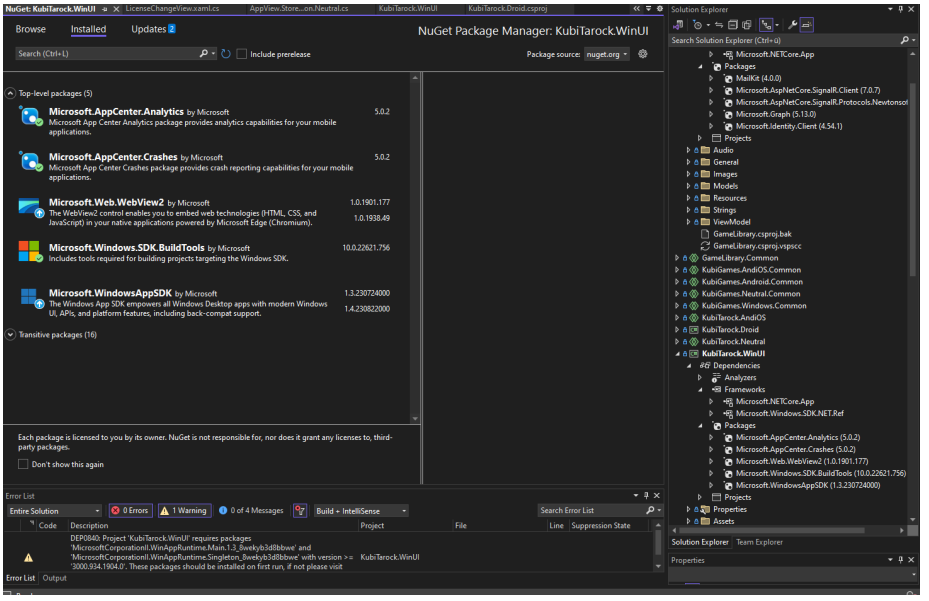Screen dimensions: 929x601
Task: Click the Collapse All icon in Solution Explorer
Action: (732, 25)
